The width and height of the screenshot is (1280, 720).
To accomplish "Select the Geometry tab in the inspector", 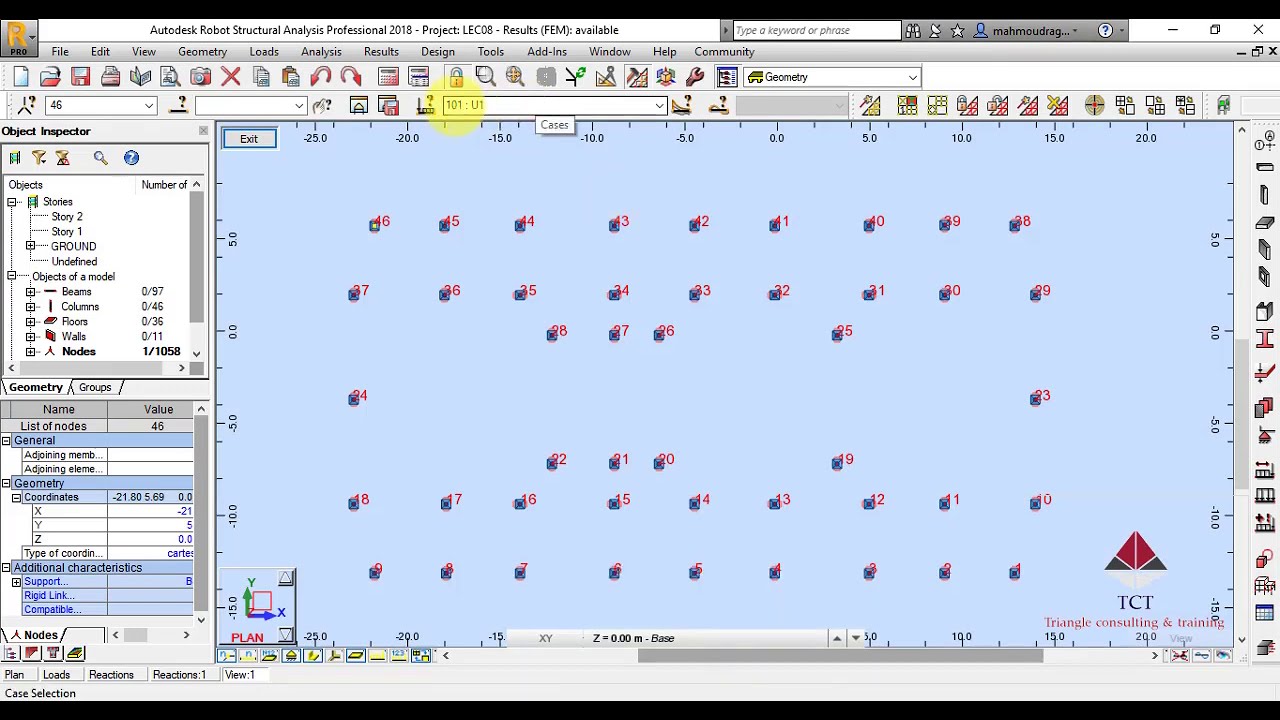I will coord(36,387).
